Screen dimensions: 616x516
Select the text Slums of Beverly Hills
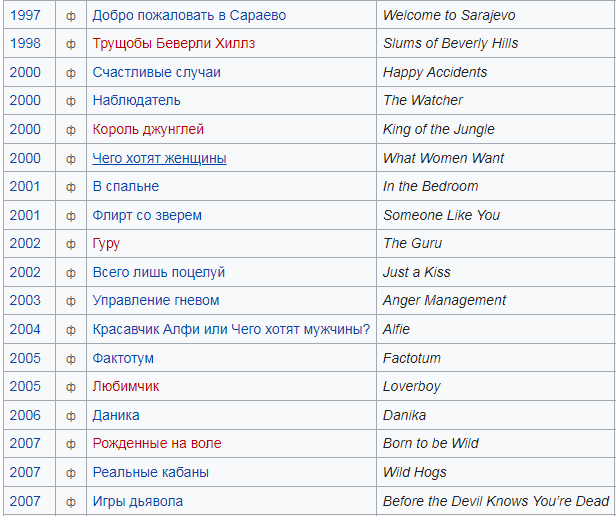451,43
